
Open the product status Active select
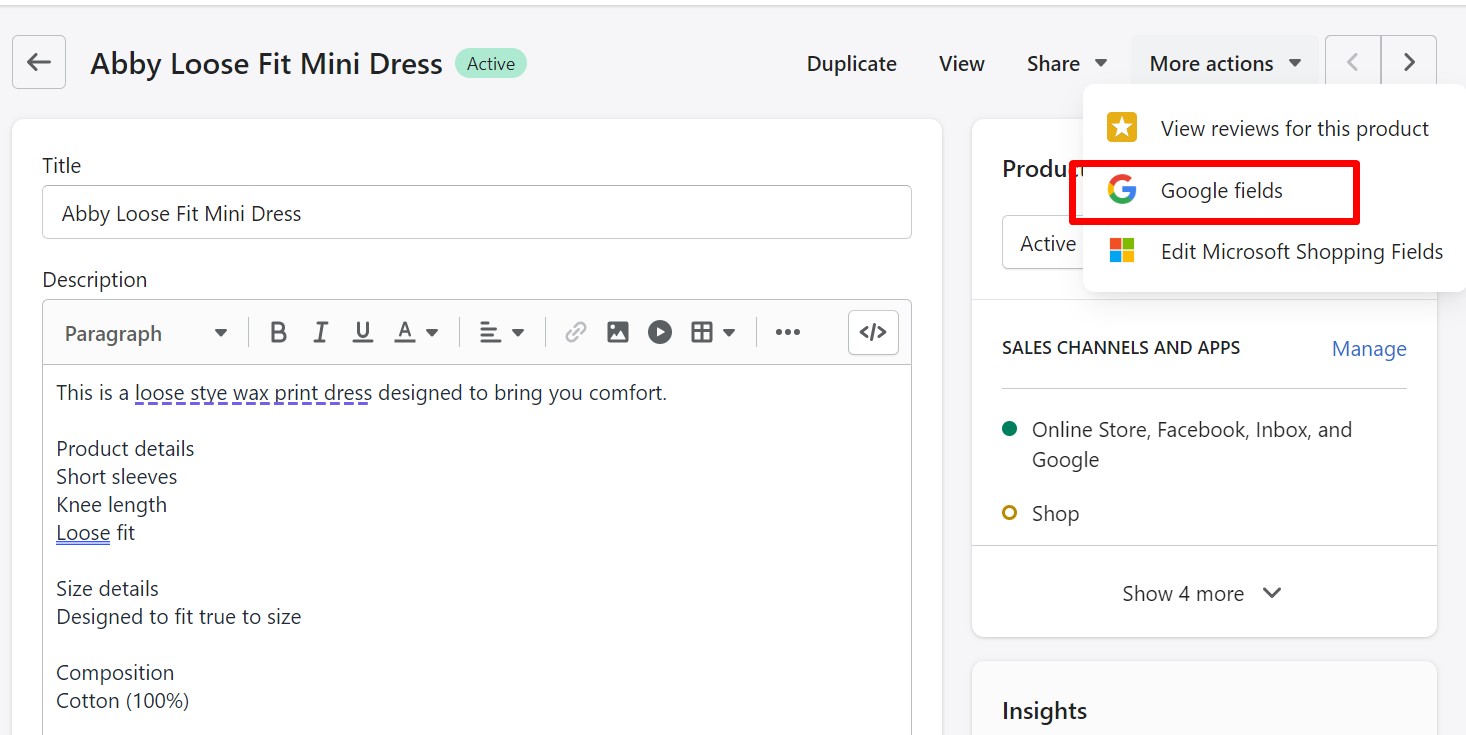[x=1042, y=243]
